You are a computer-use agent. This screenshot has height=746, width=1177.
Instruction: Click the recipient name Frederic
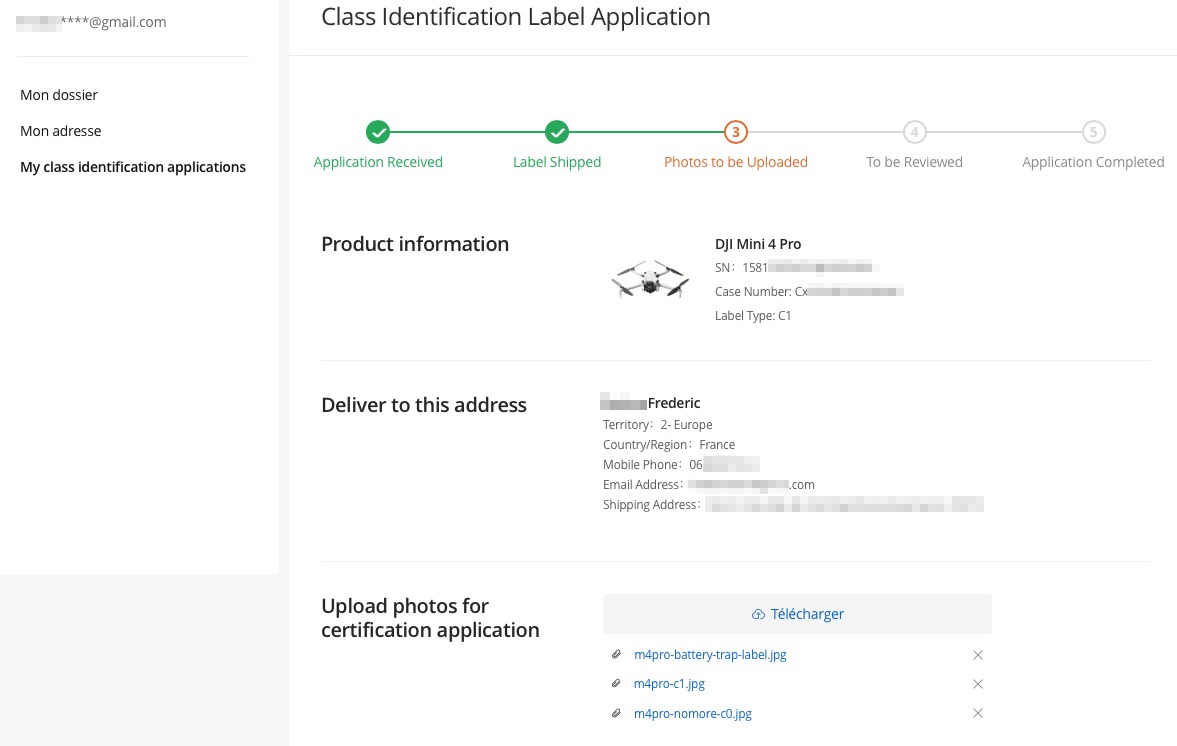coord(674,403)
